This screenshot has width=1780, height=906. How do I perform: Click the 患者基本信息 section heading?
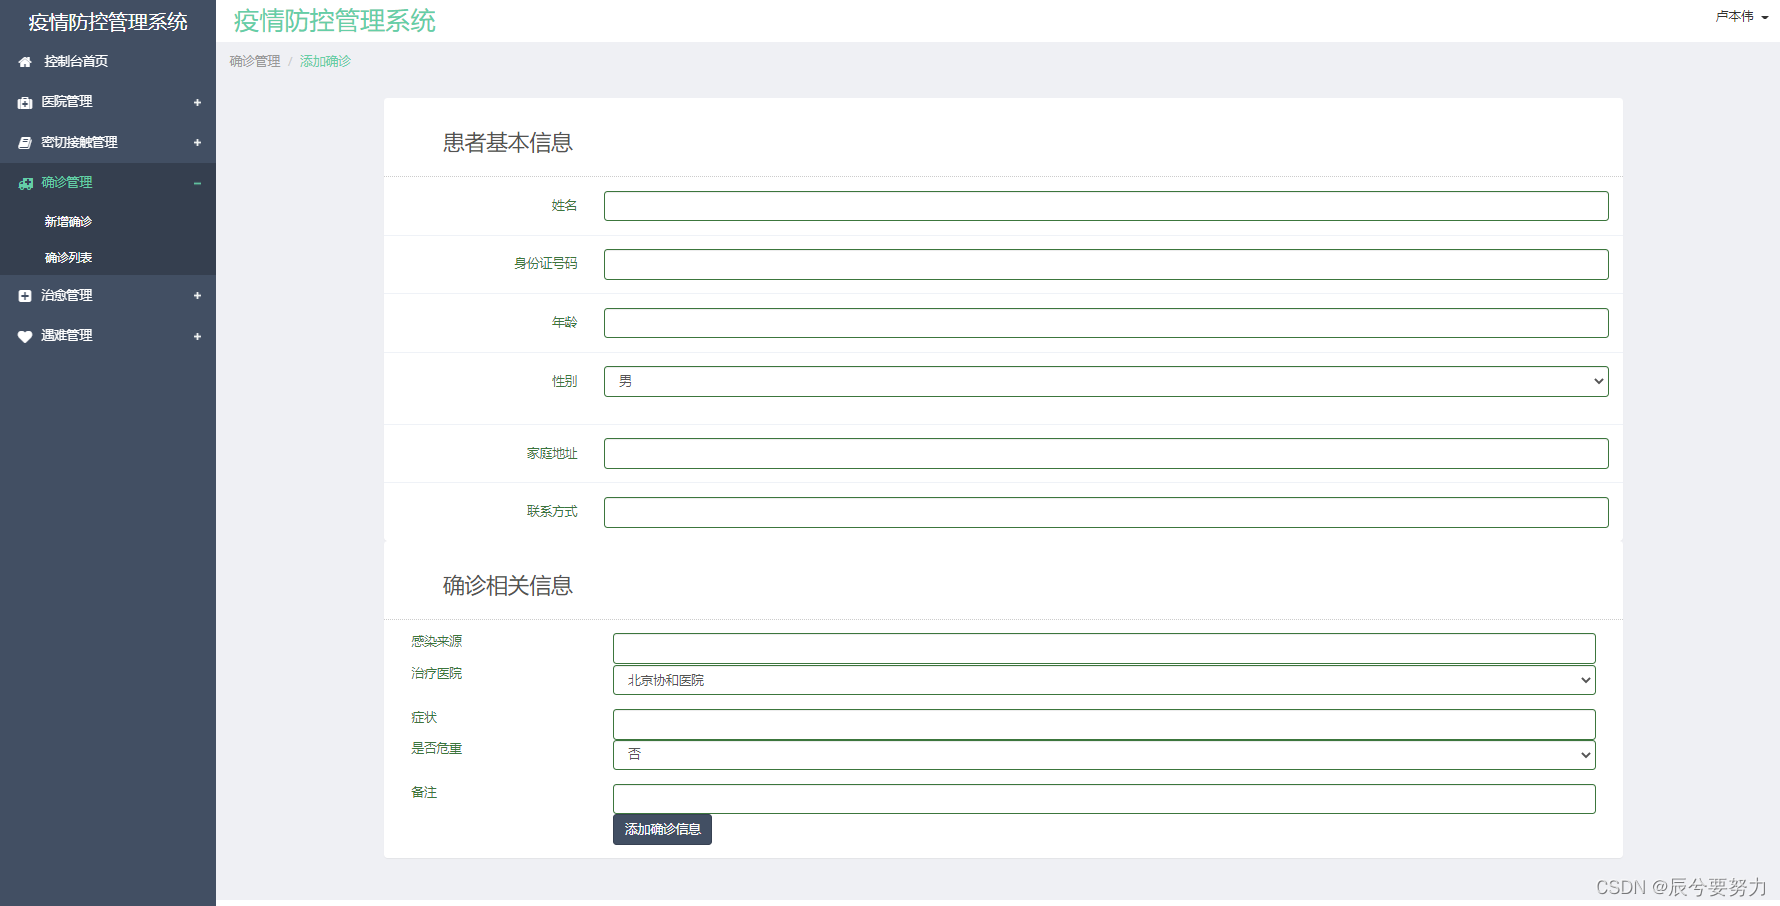[x=508, y=143]
